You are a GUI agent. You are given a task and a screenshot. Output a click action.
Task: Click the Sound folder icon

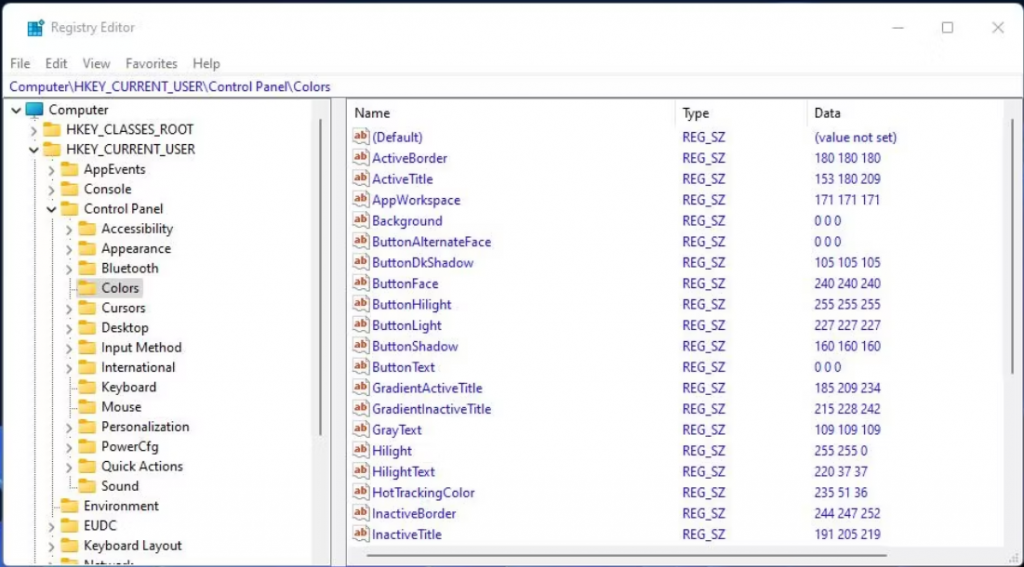coord(87,486)
